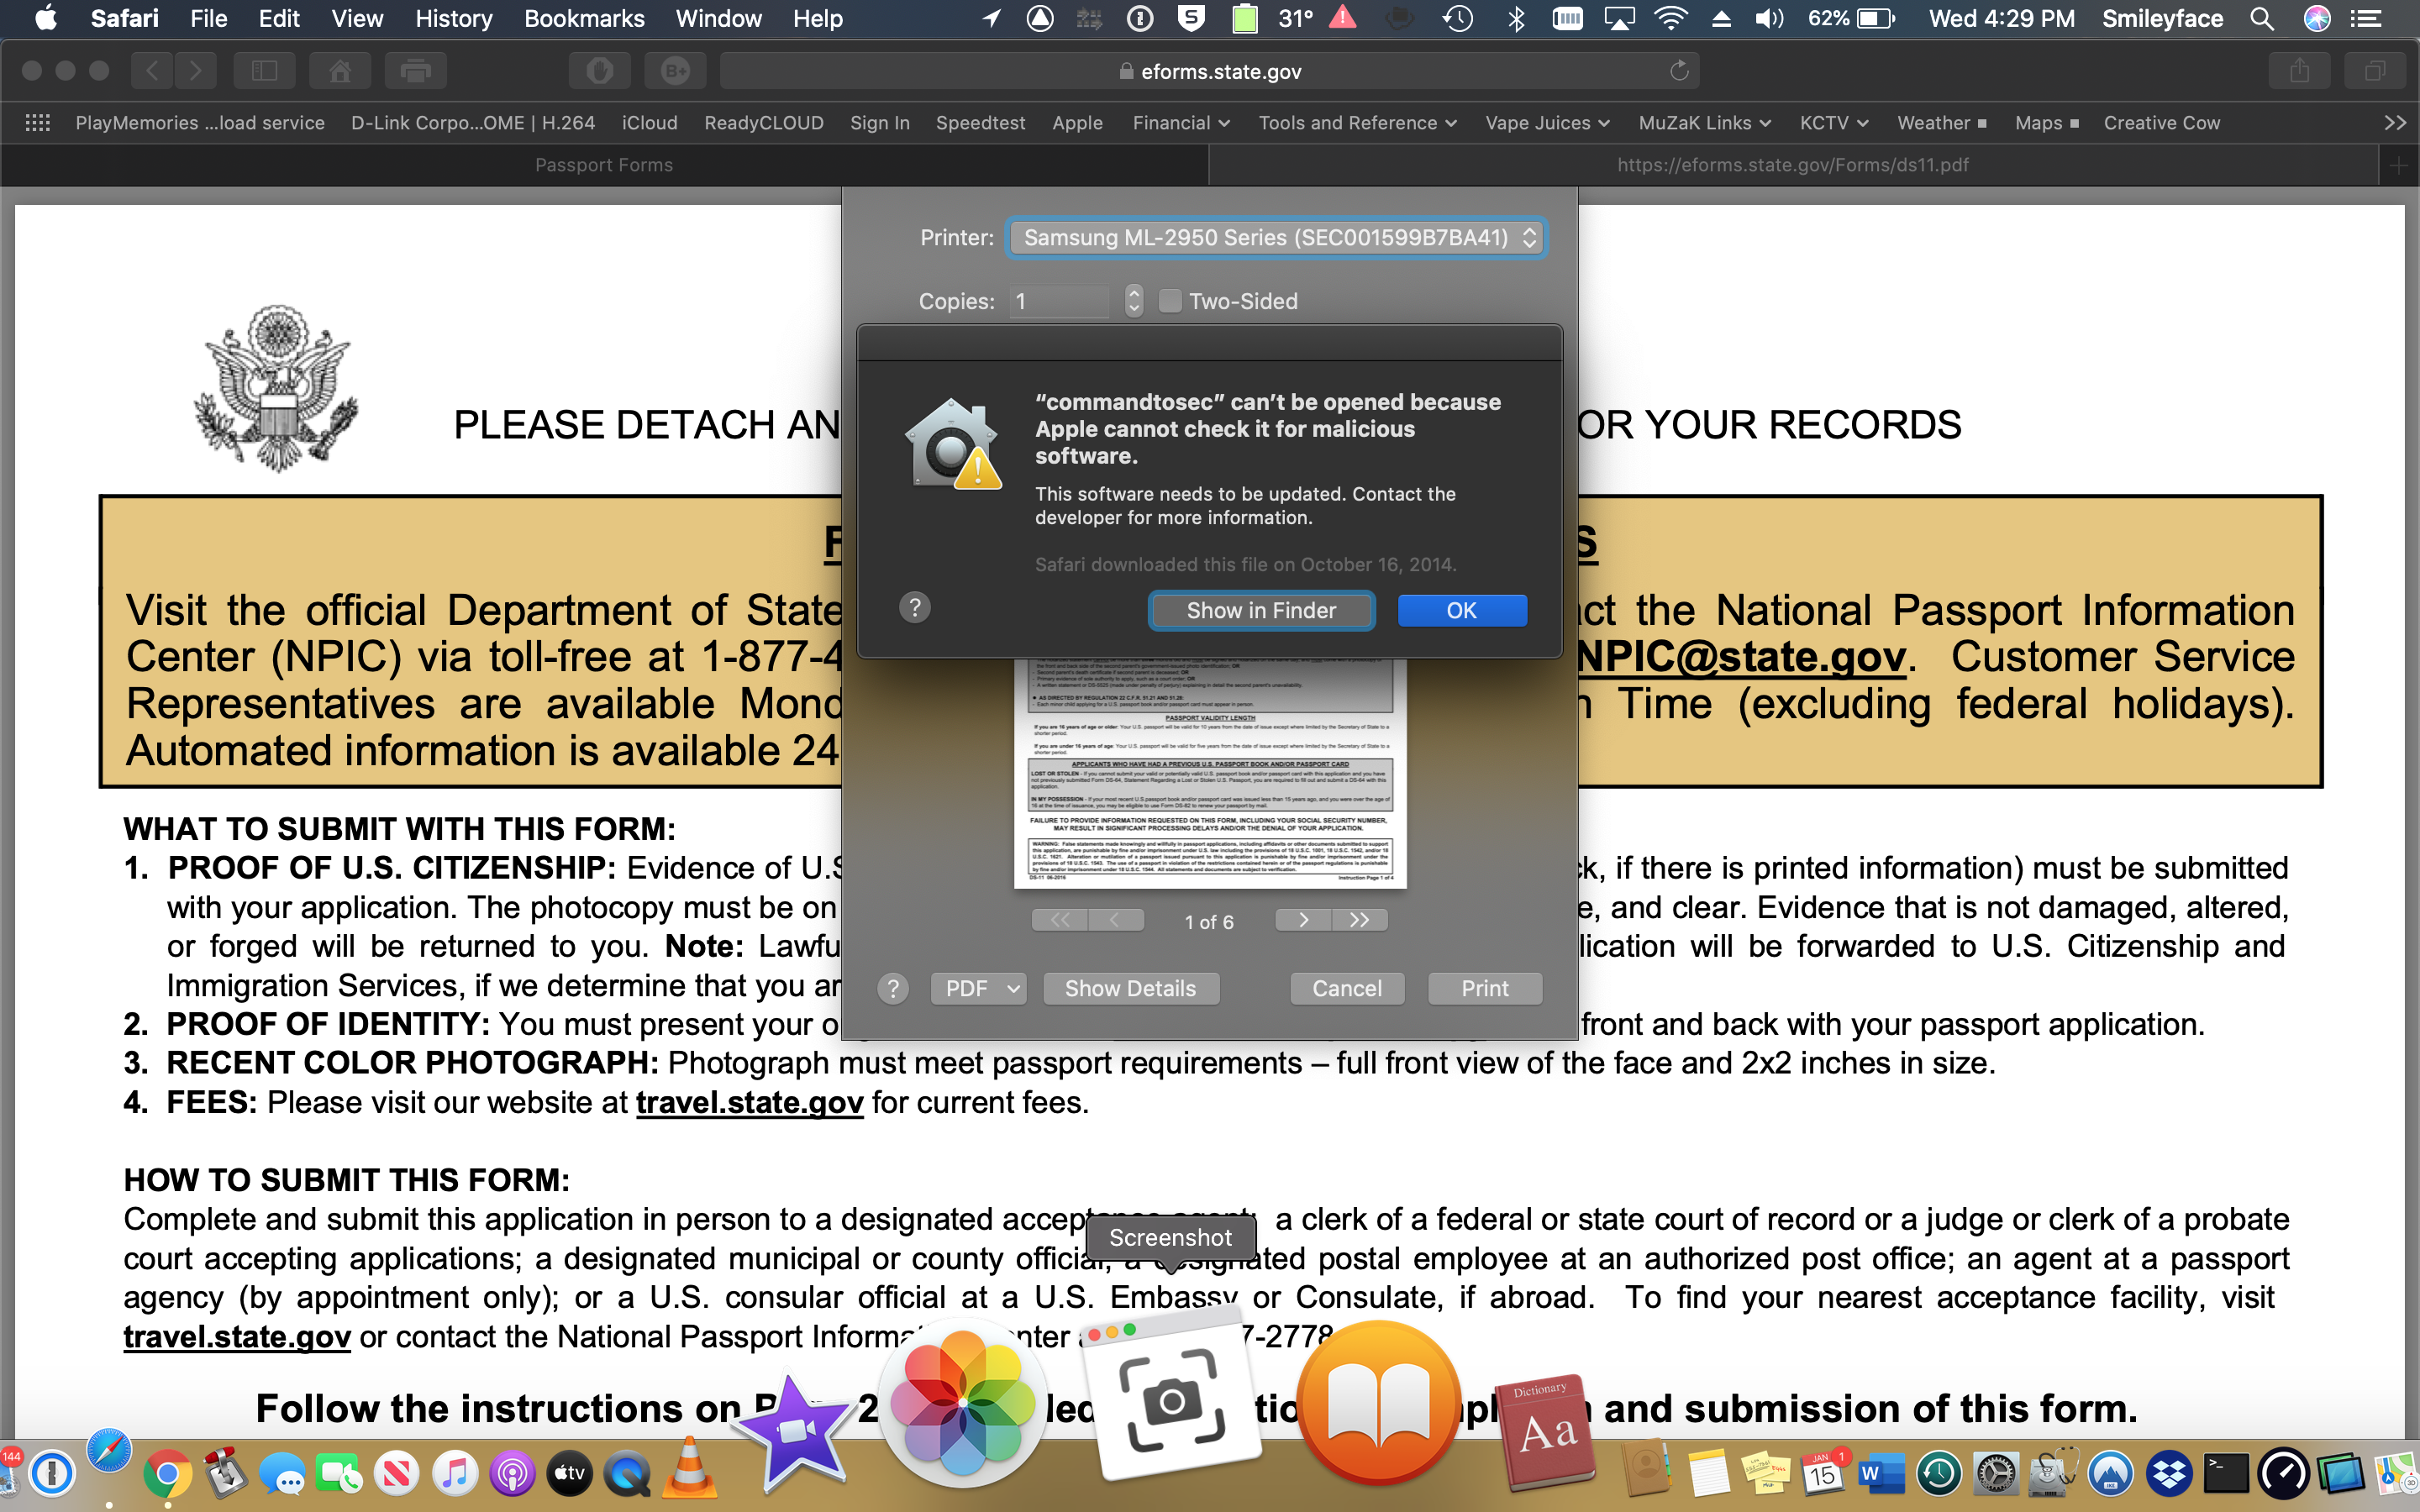The image size is (2420, 1512).
Task: Open Spotlight search in menu bar
Action: tap(2262, 19)
